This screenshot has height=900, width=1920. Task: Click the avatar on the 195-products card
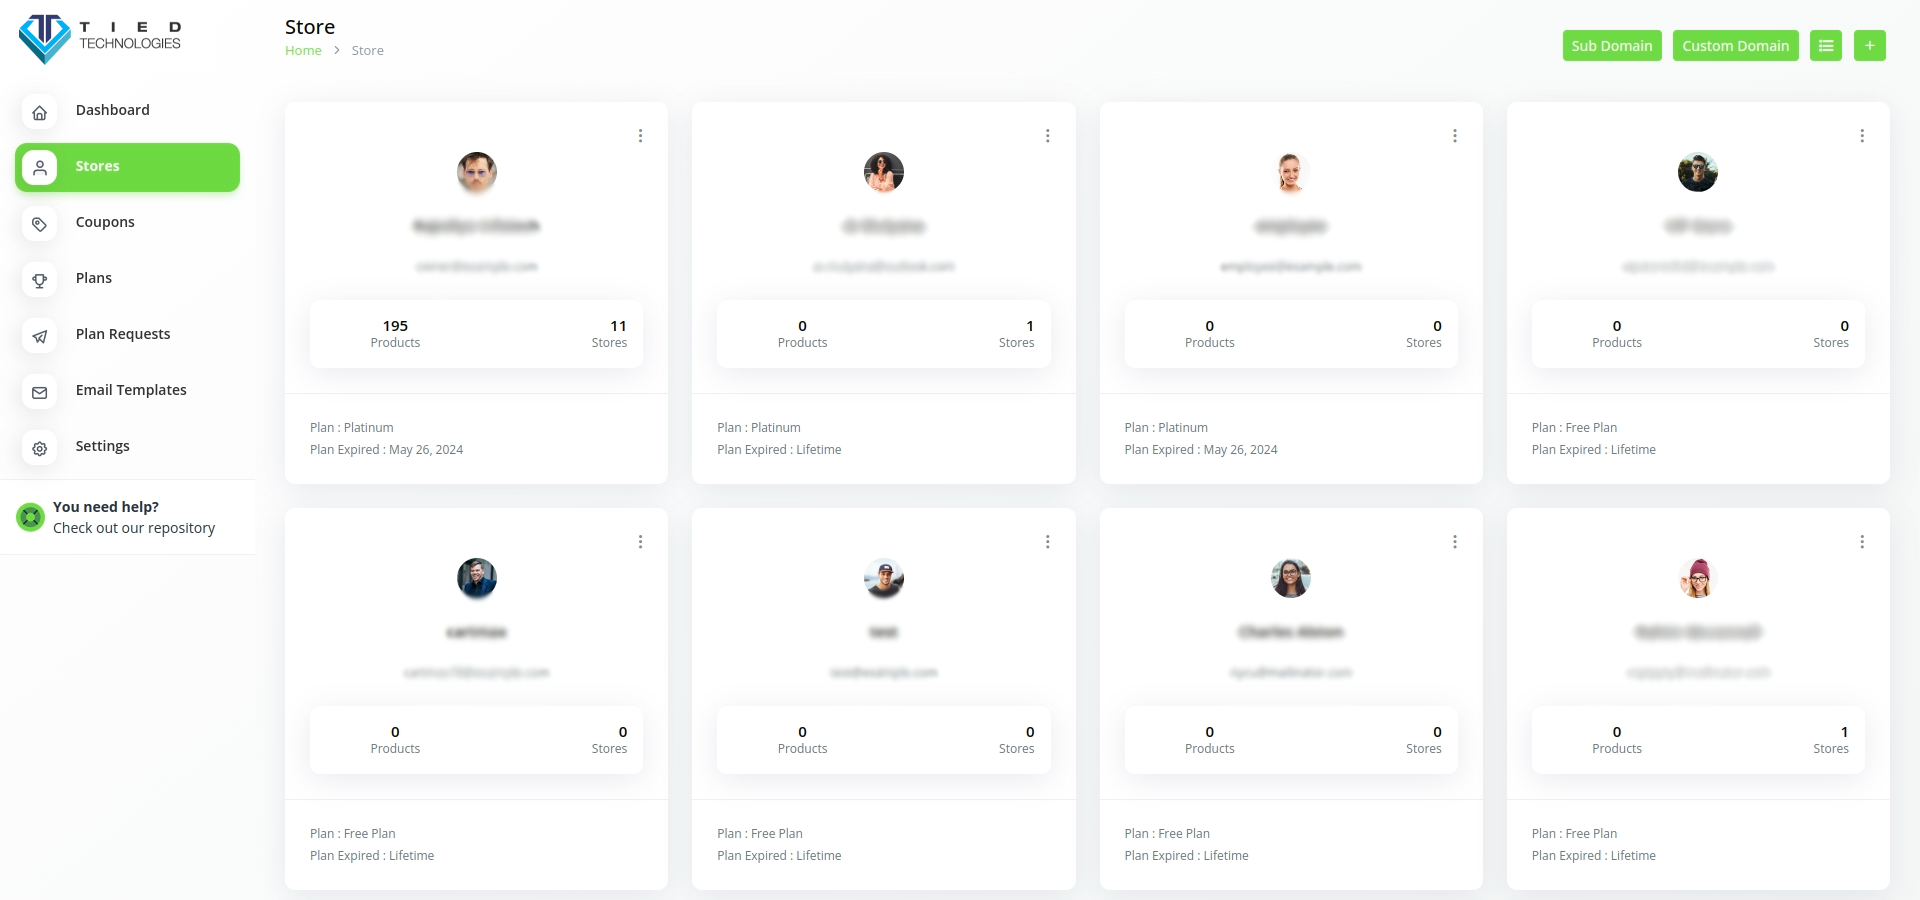pyautogui.click(x=477, y=172)
